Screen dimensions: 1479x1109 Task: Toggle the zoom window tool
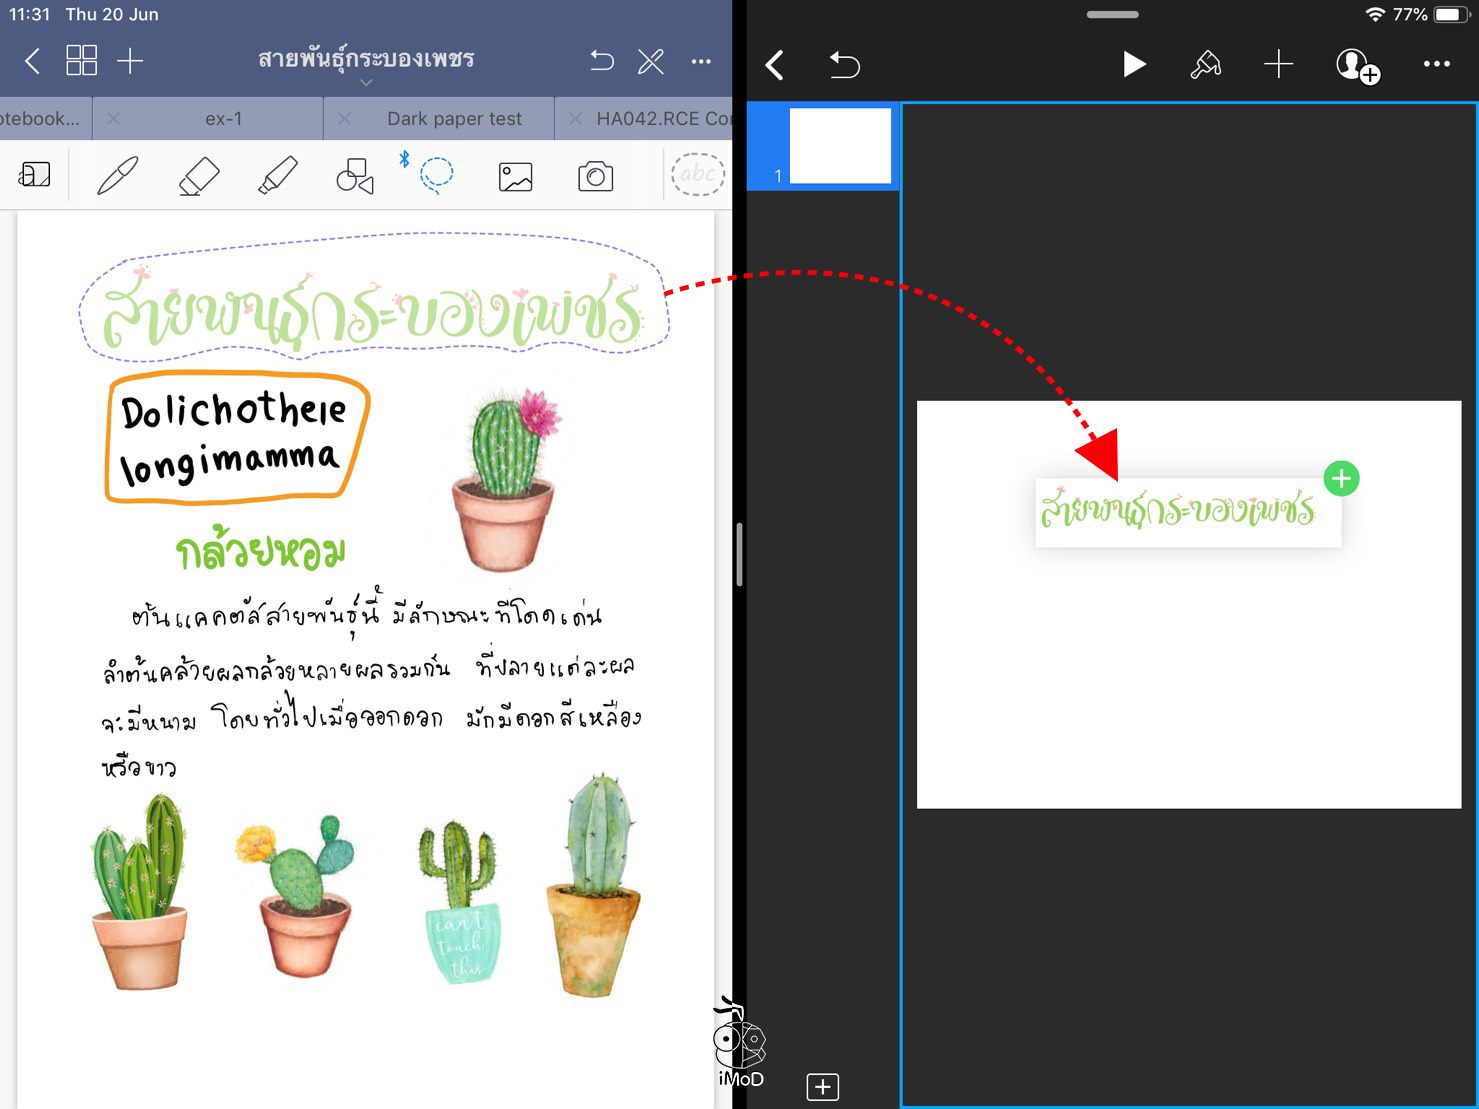coord(35,176)
